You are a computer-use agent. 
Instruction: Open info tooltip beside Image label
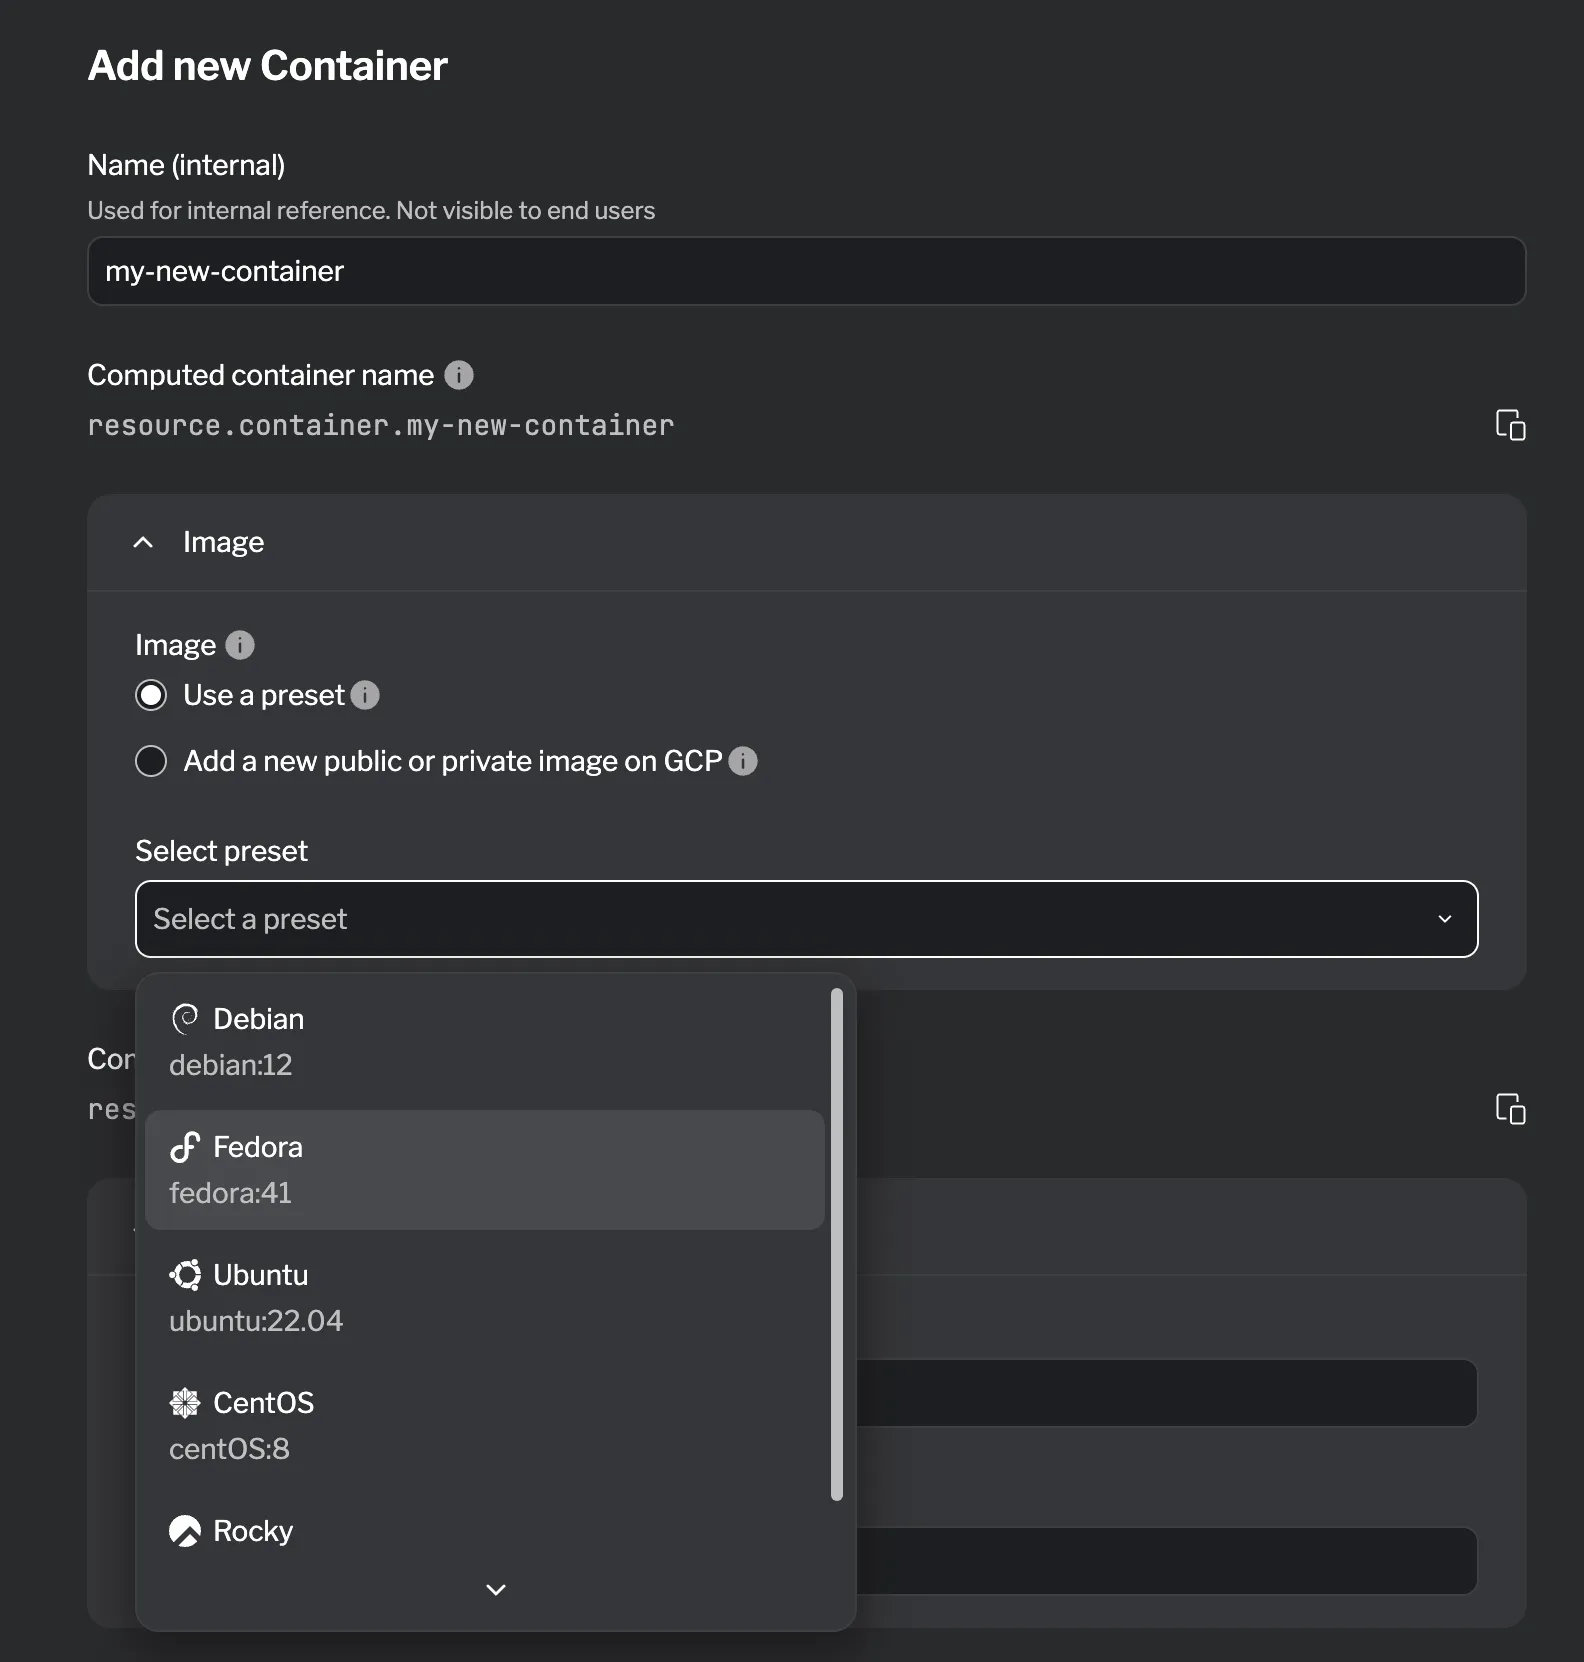coord(240,645)
